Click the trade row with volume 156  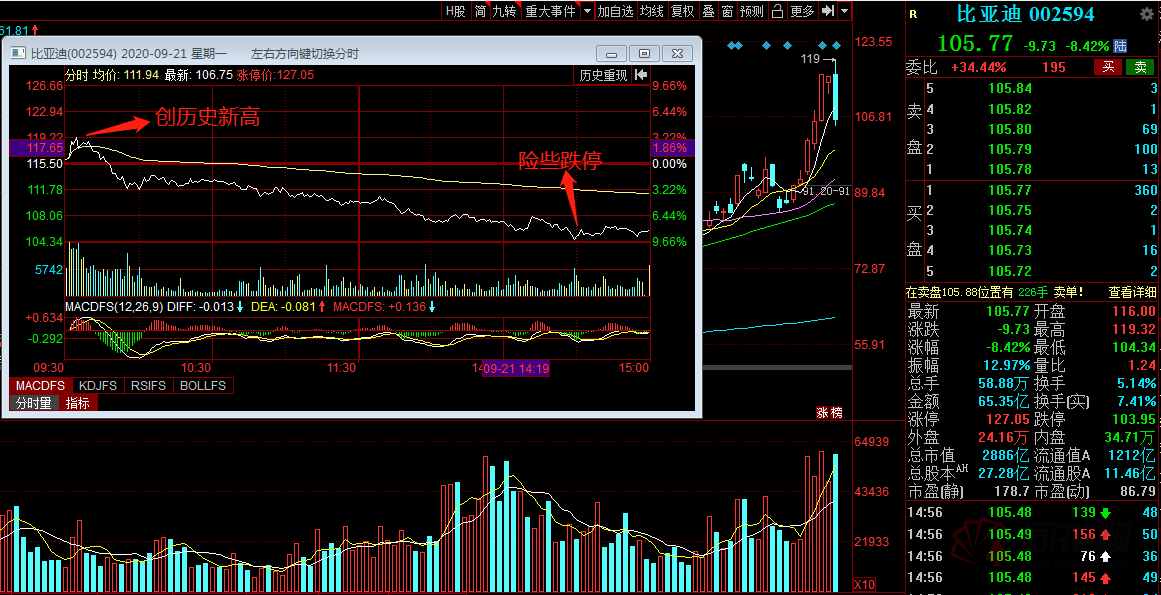click(1033, 534)
